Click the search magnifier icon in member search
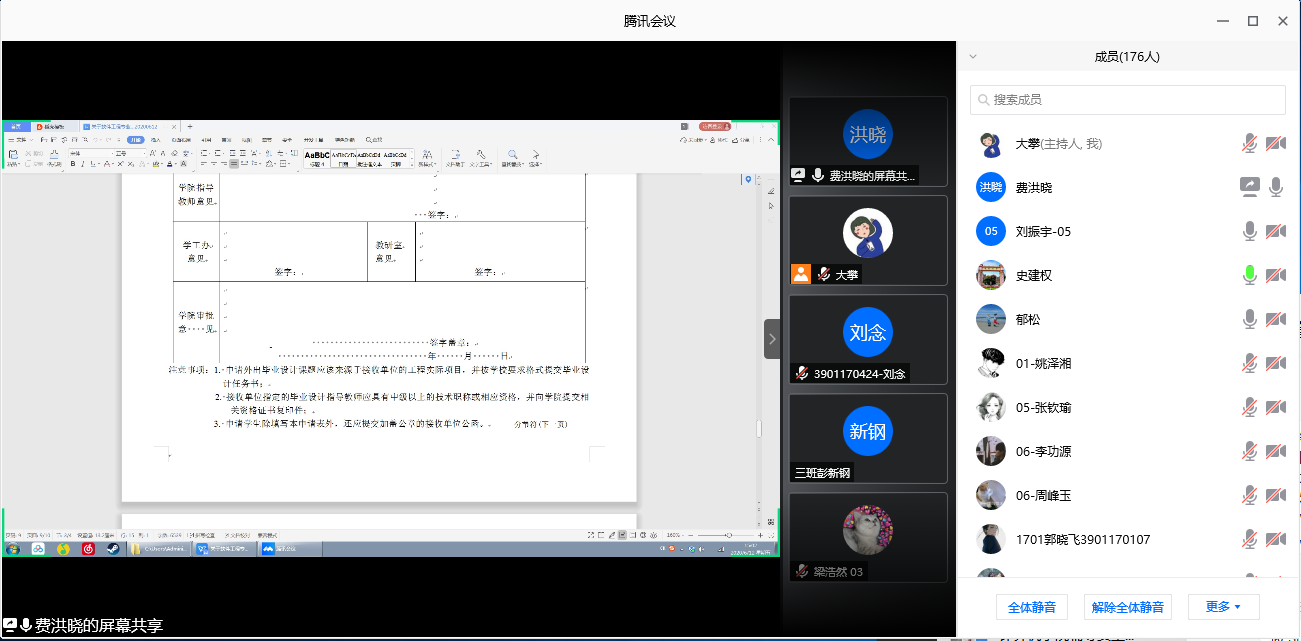 pos(984,100)
